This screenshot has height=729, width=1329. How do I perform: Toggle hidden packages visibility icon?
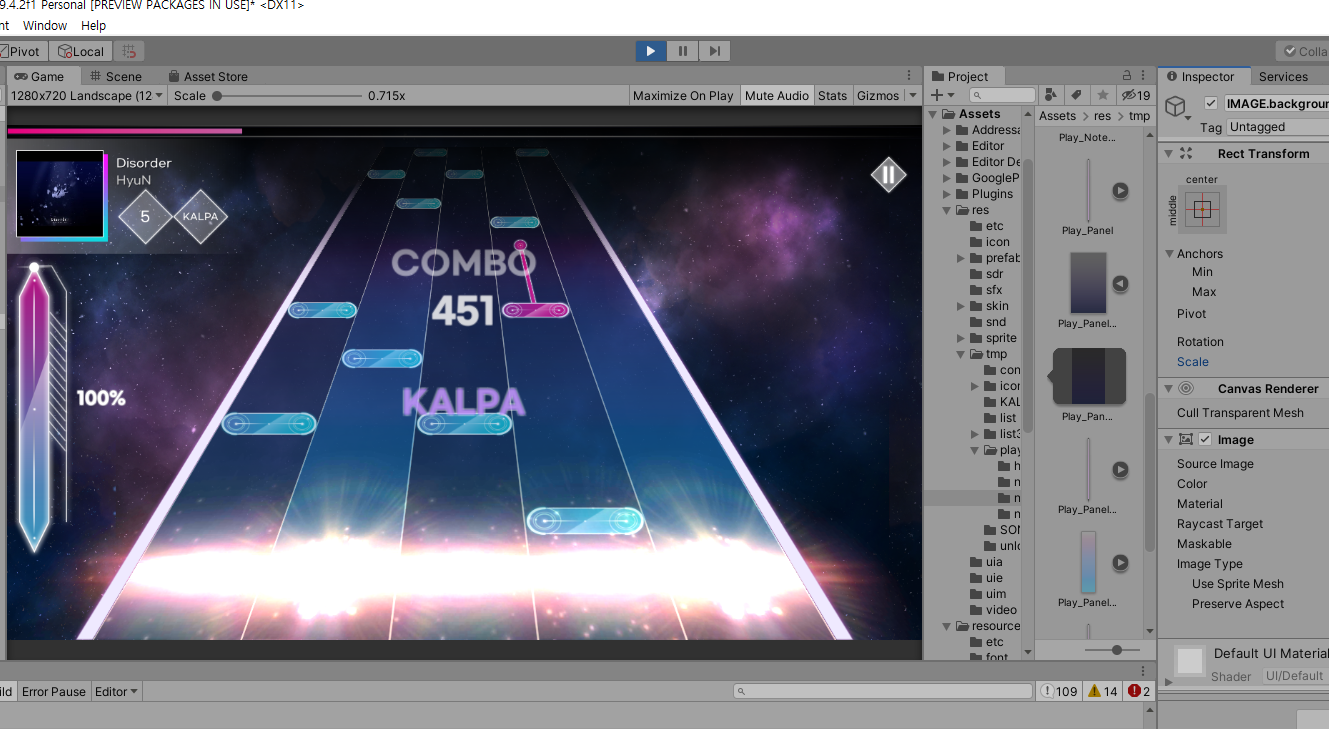(x=1135, y=95)
